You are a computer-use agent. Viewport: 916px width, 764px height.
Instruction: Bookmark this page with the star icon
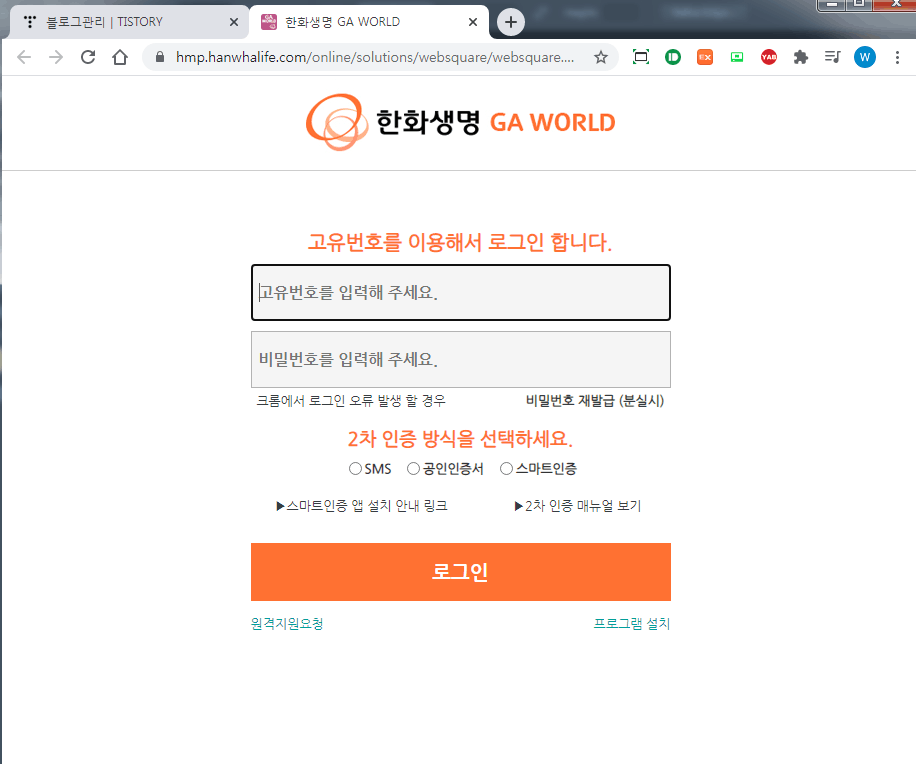(601, 57)
